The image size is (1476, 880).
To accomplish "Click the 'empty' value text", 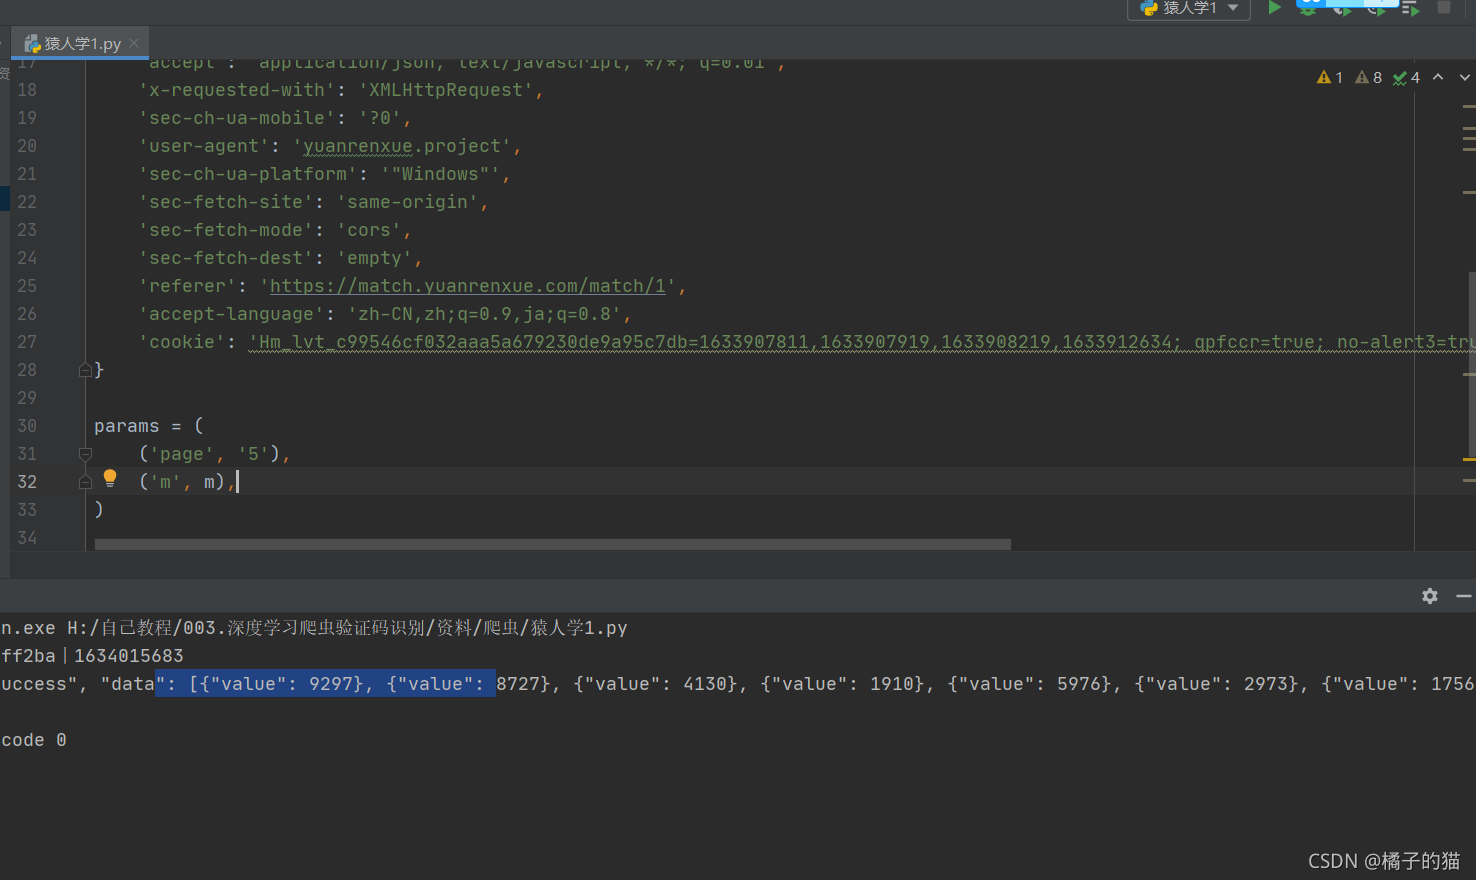I will click(x=374, y=258).
